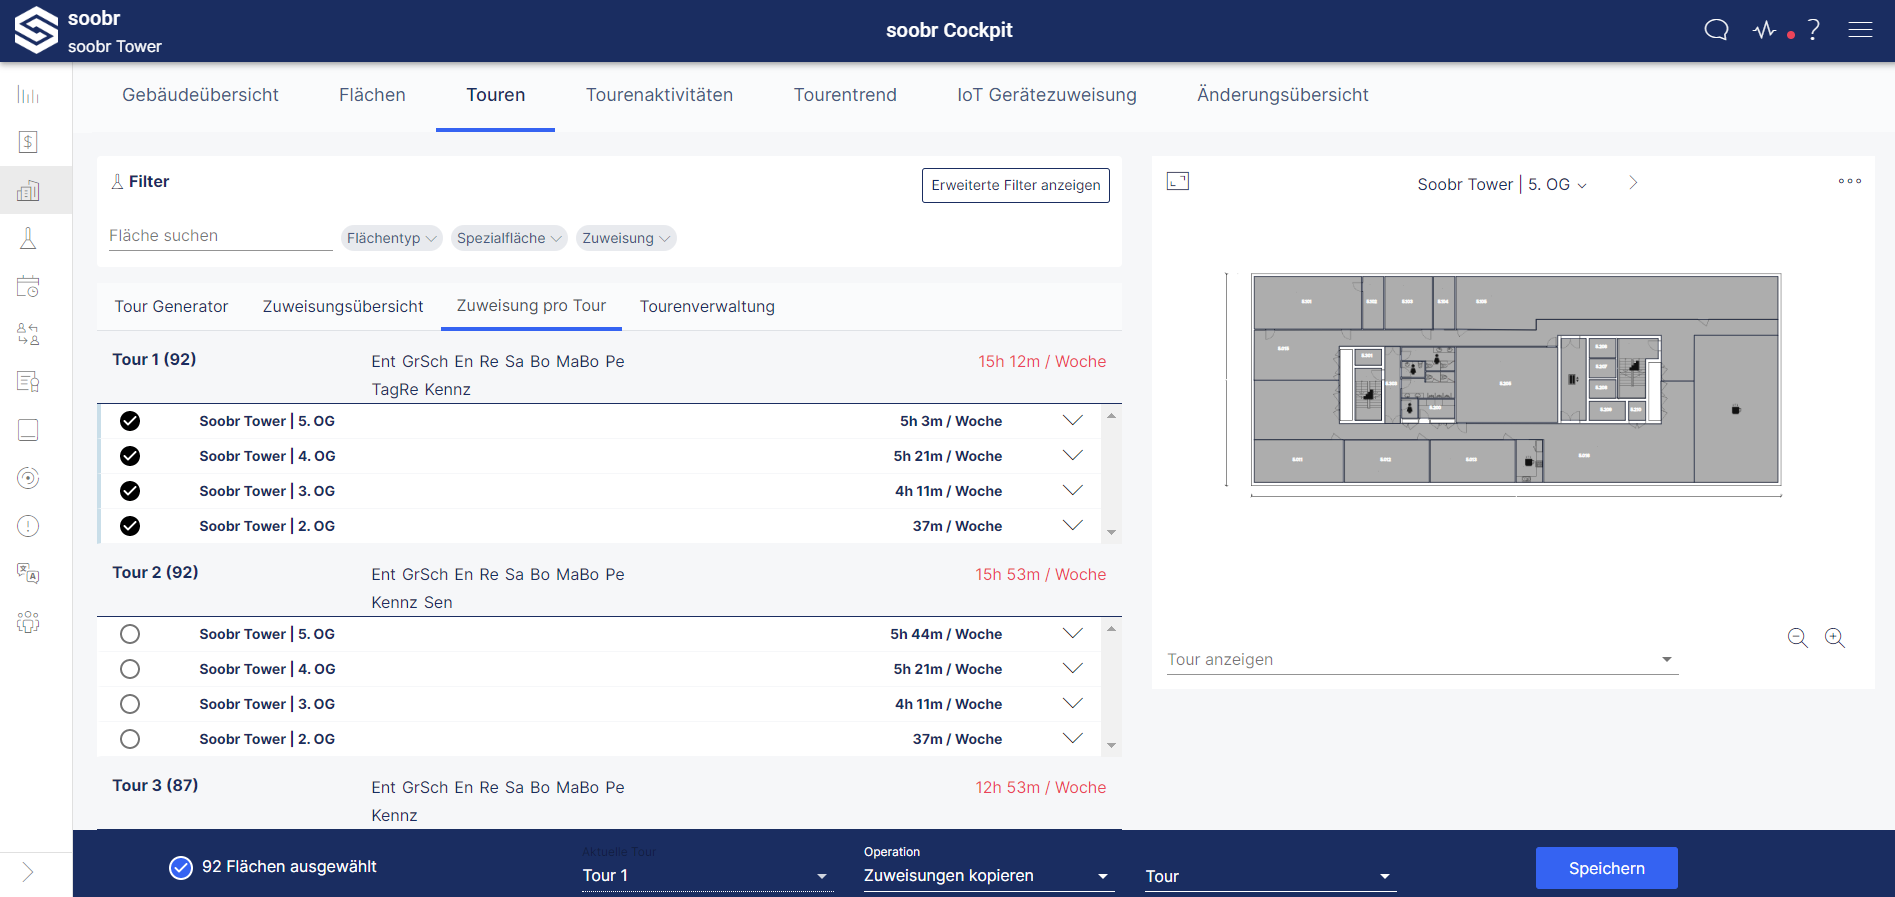
Task: Expand Tour 2 row 4h 11m / Woche
Action: pyautogui.click(x=1073, y=704)
